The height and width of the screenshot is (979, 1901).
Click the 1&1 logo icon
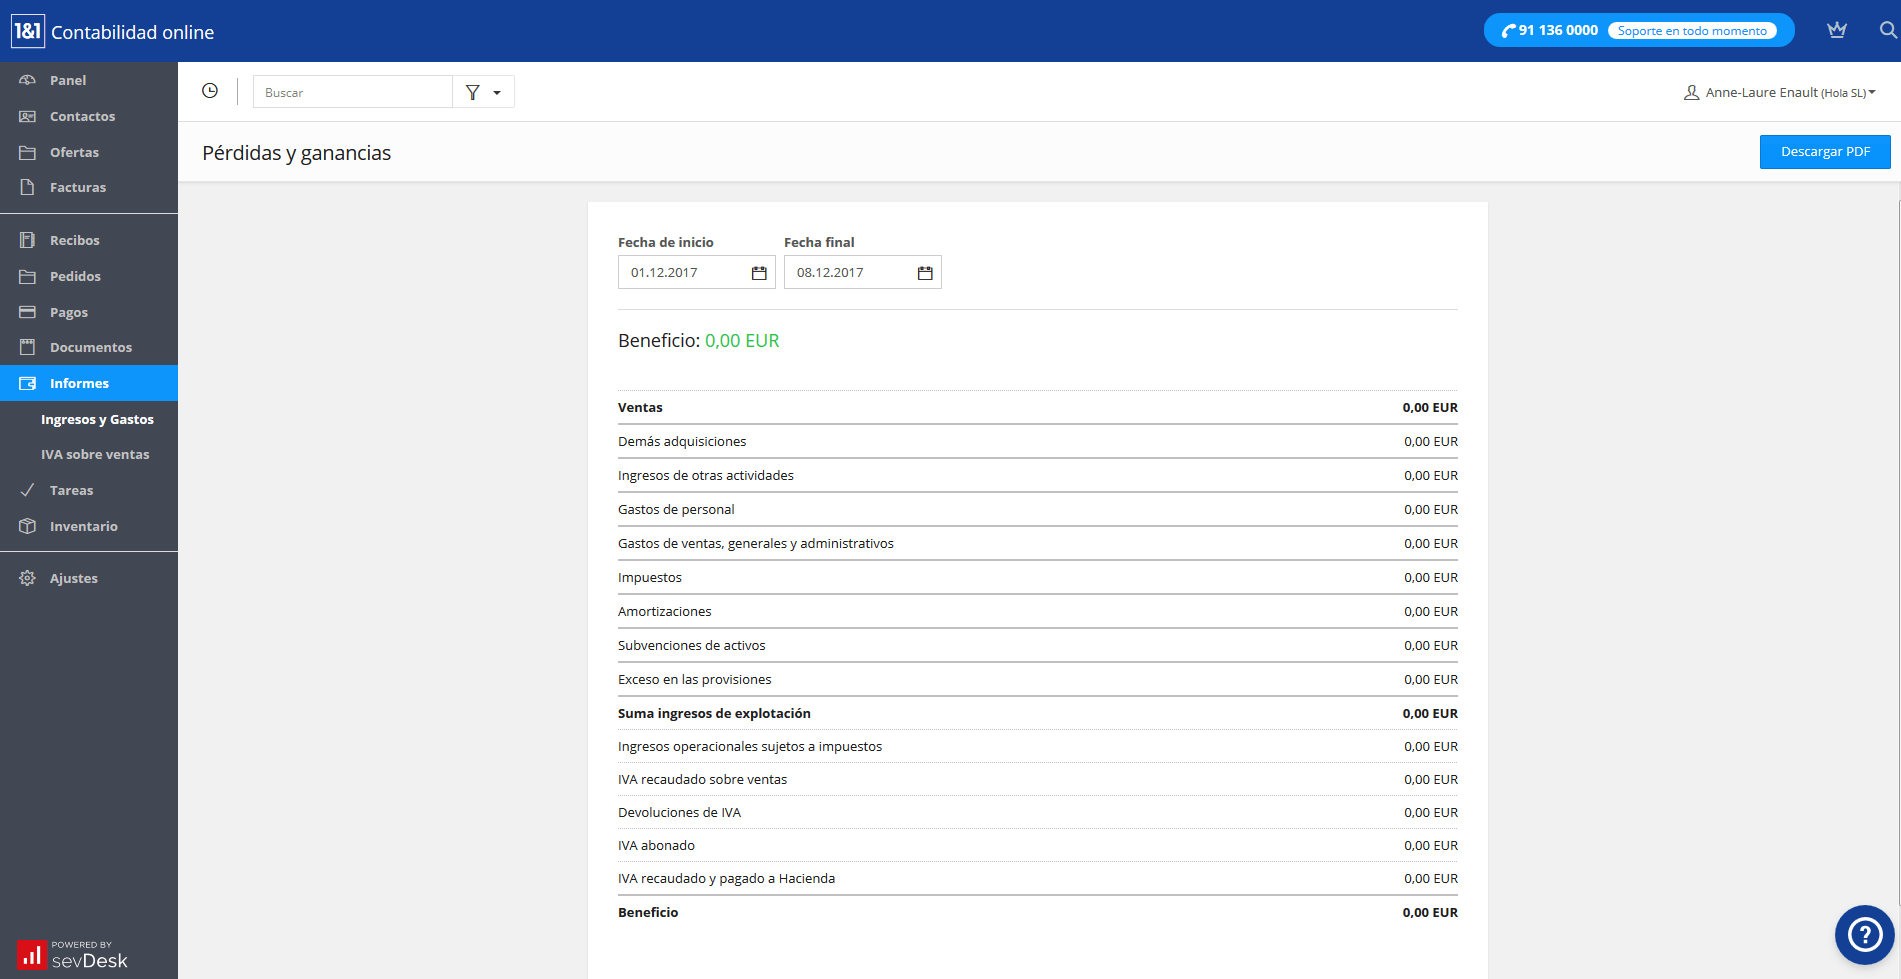pyautogui.click(x=28, y=31)
